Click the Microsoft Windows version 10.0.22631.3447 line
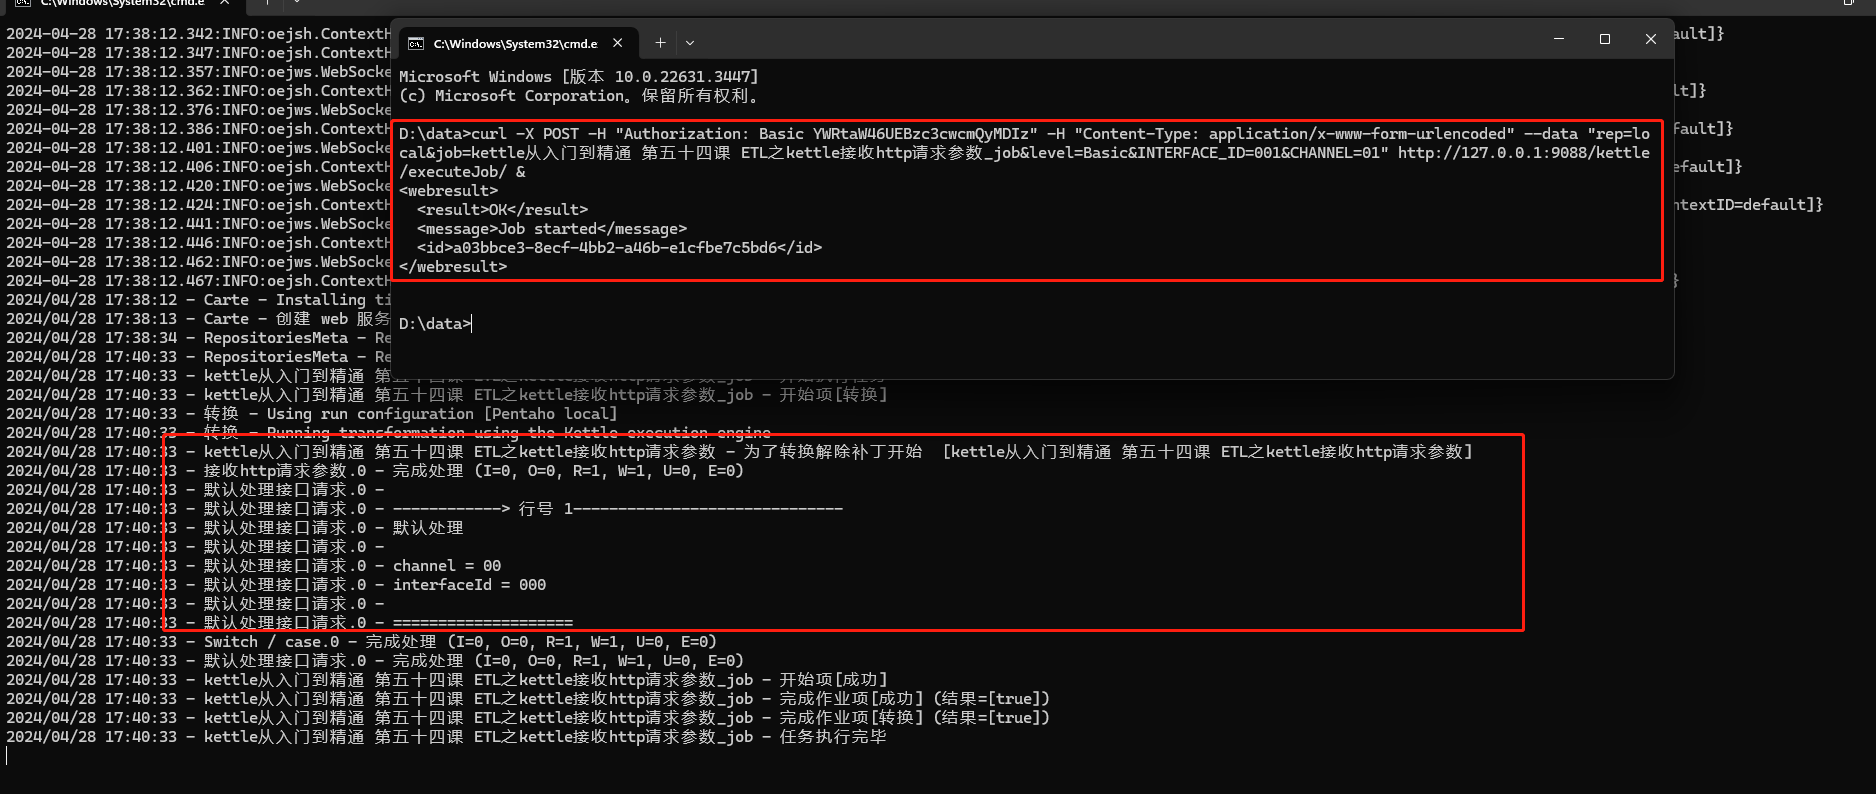The height and width of the screenshot is (794, 1876). click(x=579, y=77)
